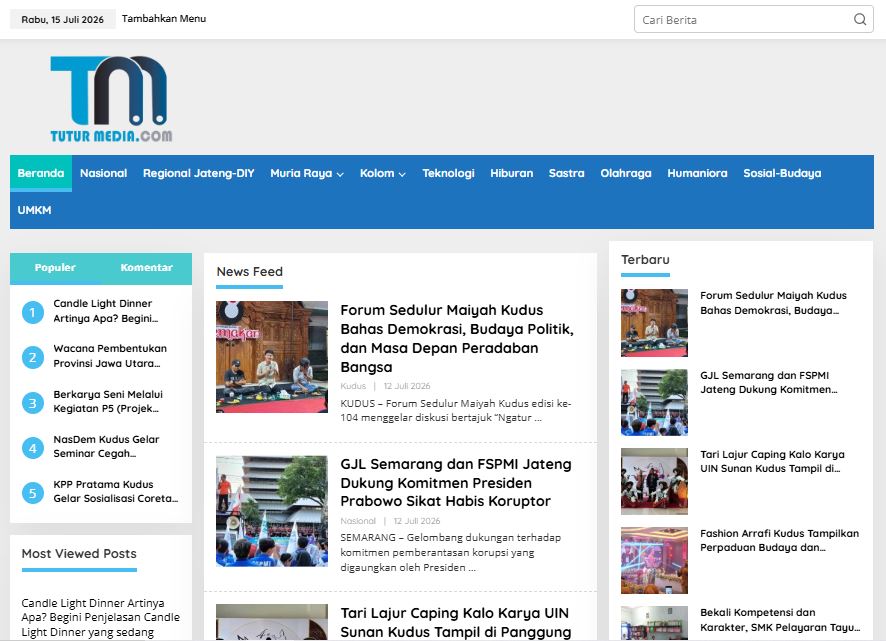Open News Feed headline GJL Semarang dan FSPMI Jateng
The image size is (886, 641).
(455, 483)
